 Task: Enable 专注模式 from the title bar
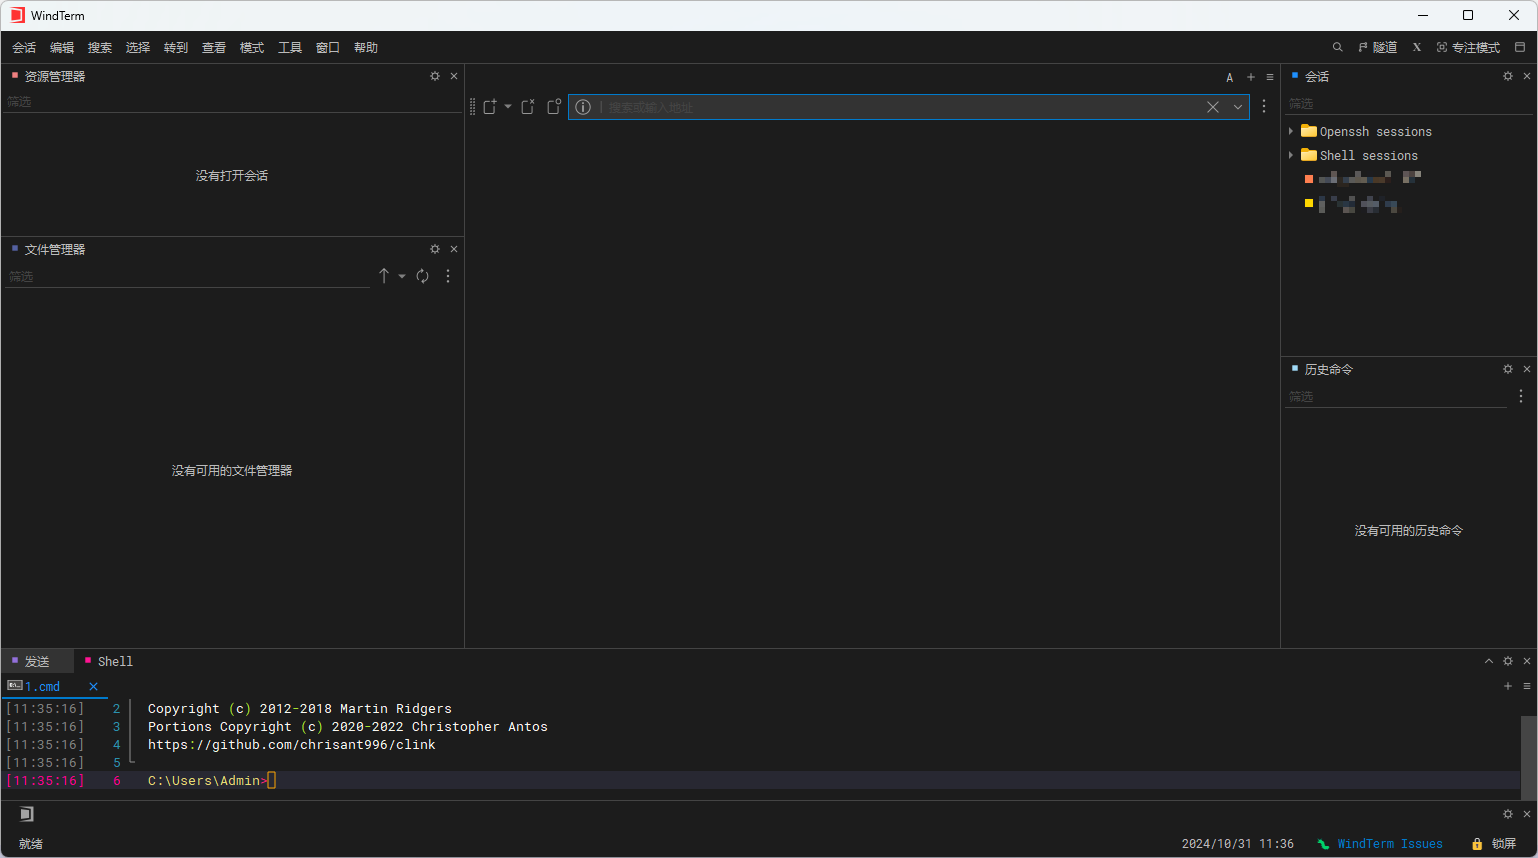click(x=1469, y=47)
